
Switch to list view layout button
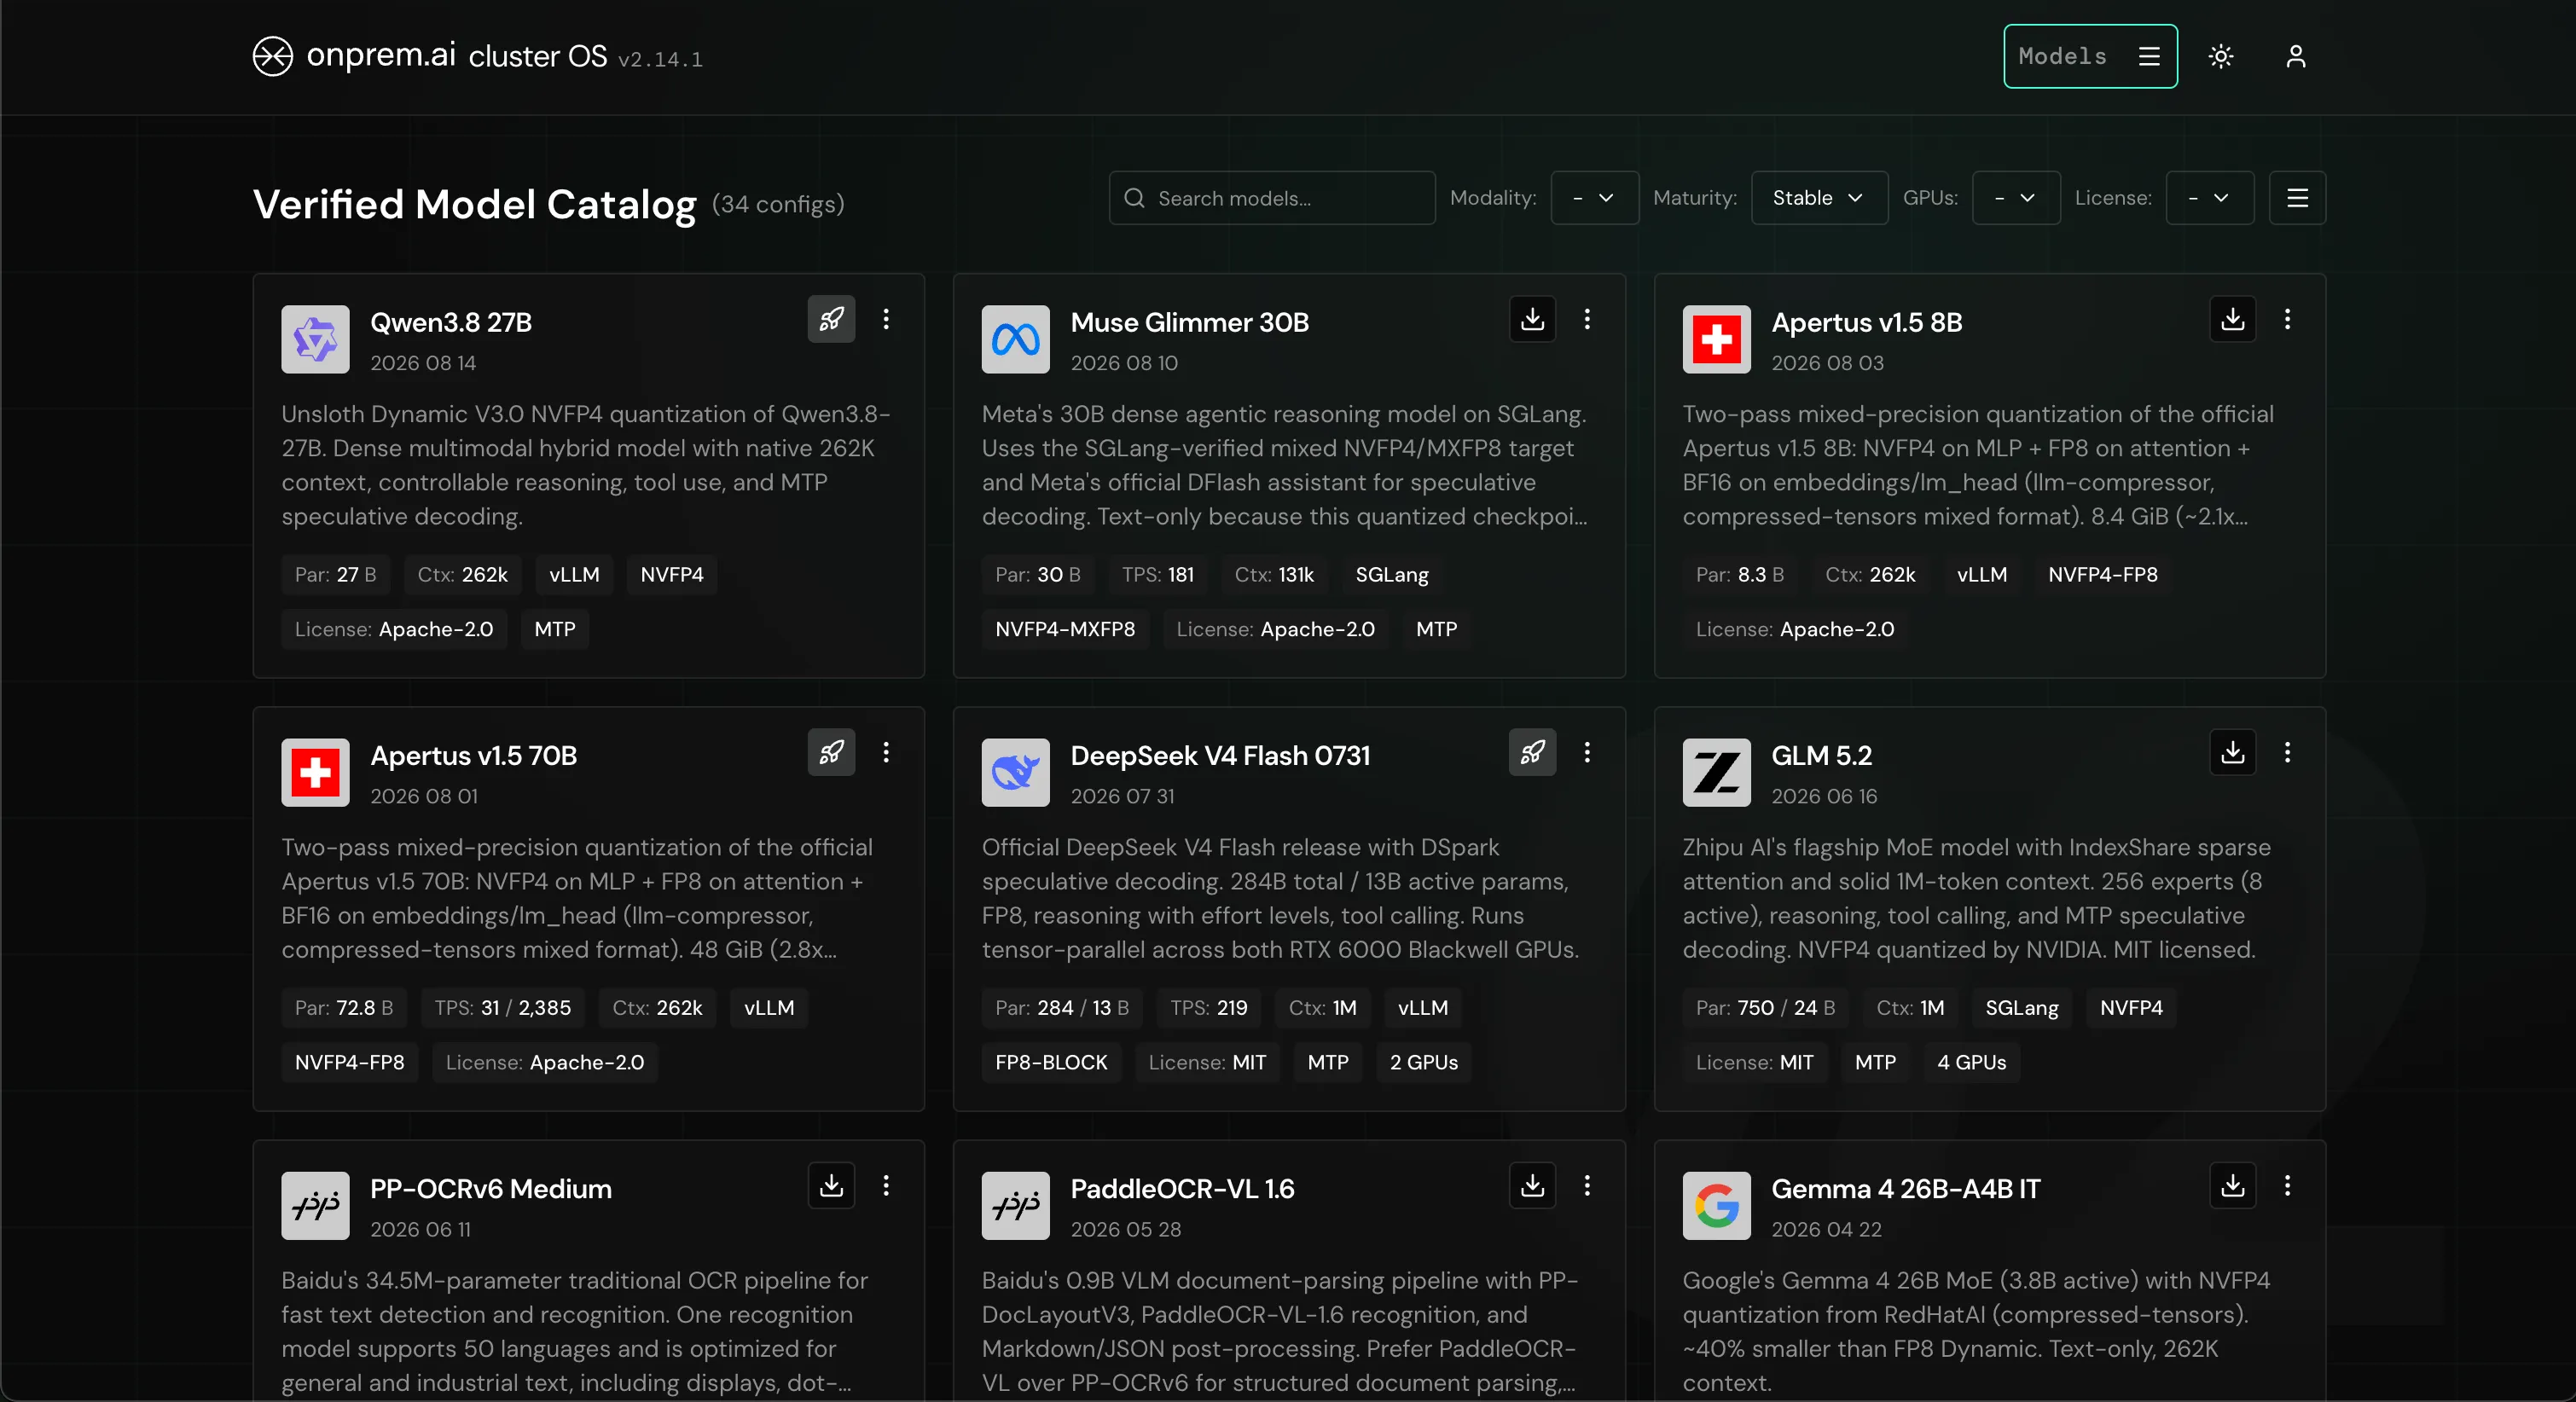click(2297, 198)
